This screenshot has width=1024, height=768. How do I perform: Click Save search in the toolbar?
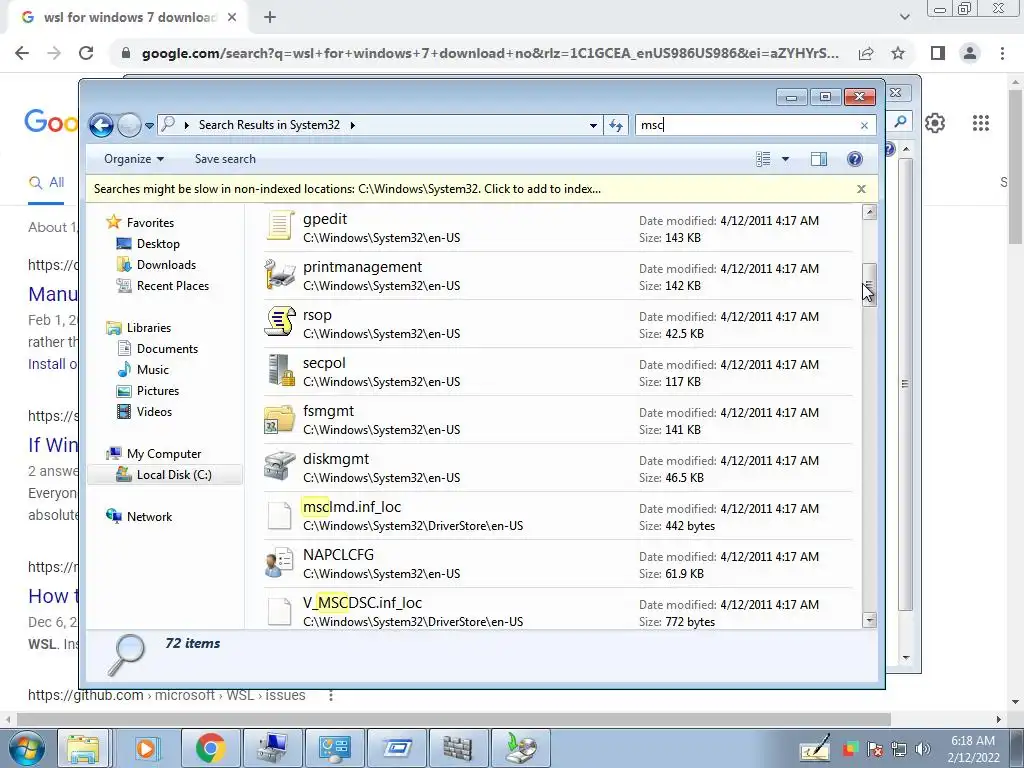pyautogui.click(x=225, y=159)
